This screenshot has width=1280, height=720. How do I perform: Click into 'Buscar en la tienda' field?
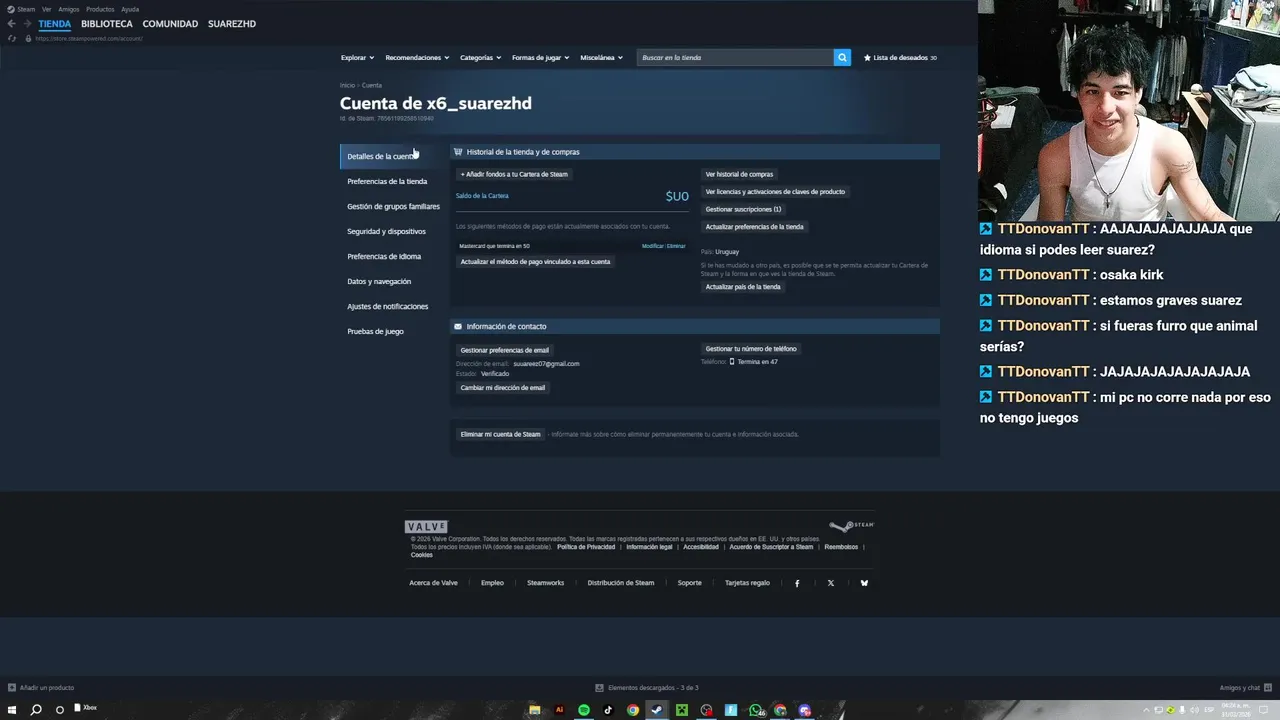coord(735,58)
